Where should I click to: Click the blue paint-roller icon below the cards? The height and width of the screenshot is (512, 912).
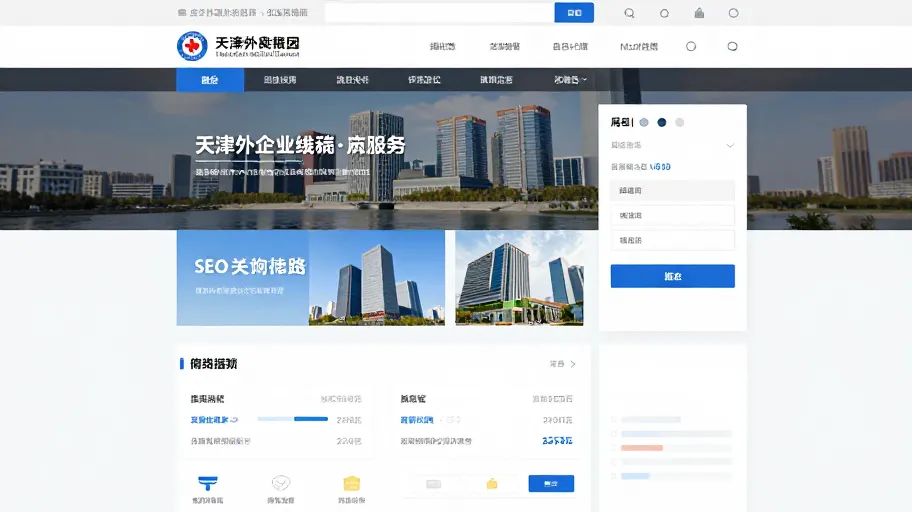tap(208, 483)
